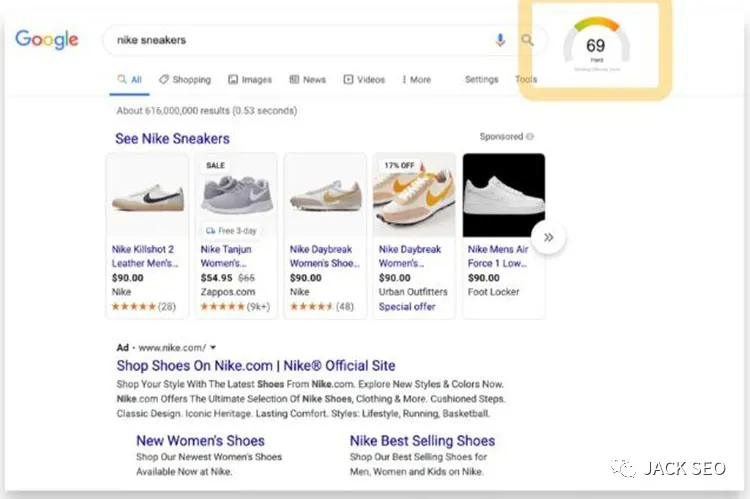Click the keyword difficulty gauge showing 69

click(595, 47)
